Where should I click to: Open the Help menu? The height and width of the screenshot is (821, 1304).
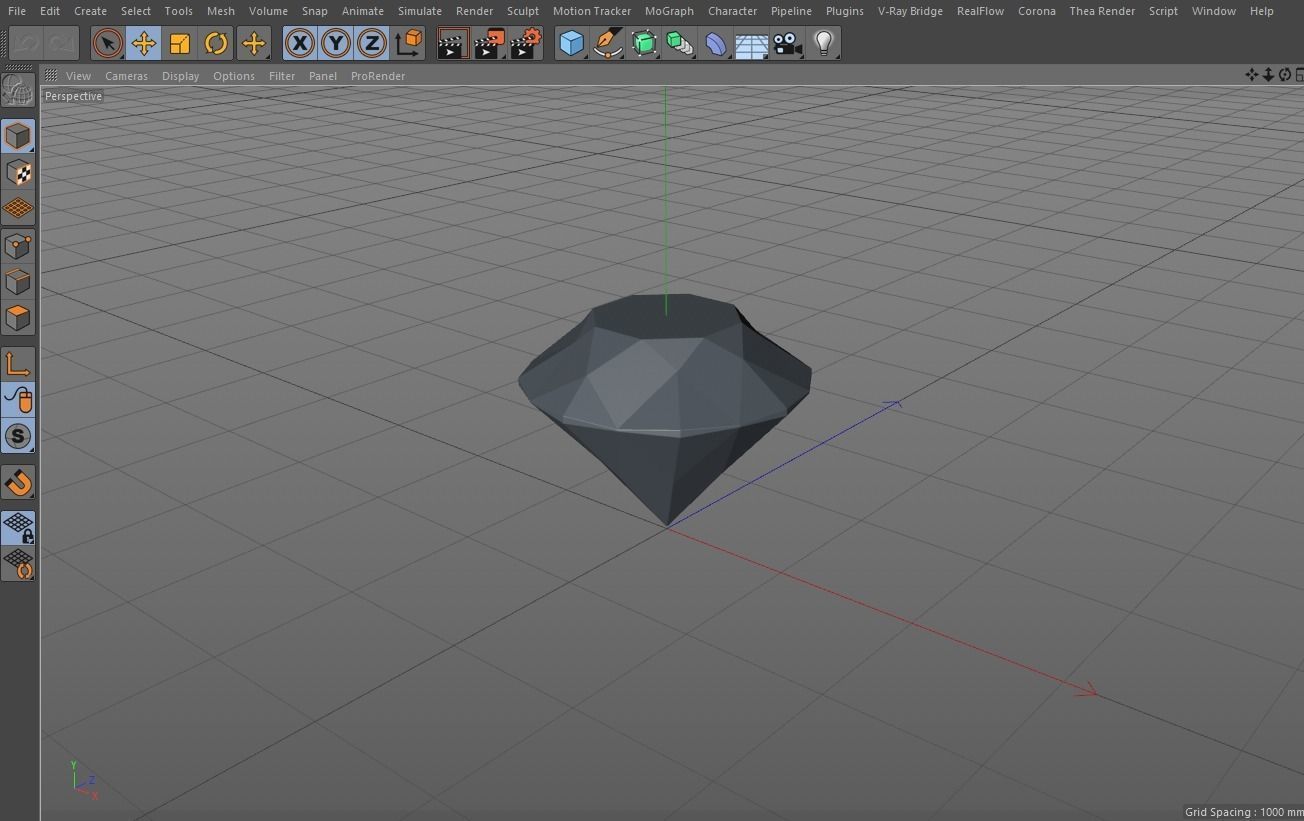point(1262,11)
